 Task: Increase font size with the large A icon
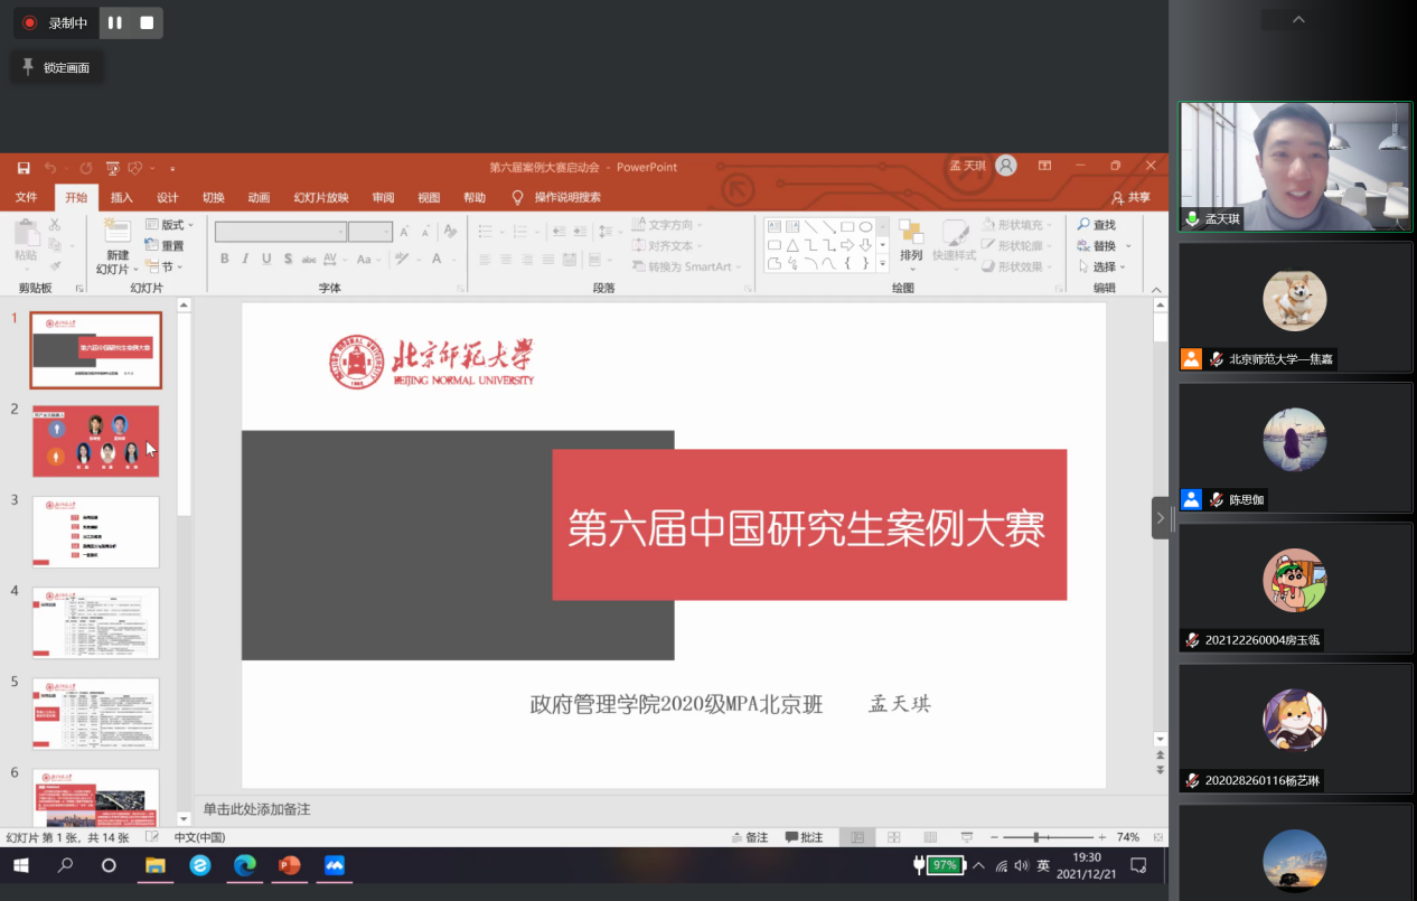405,231
